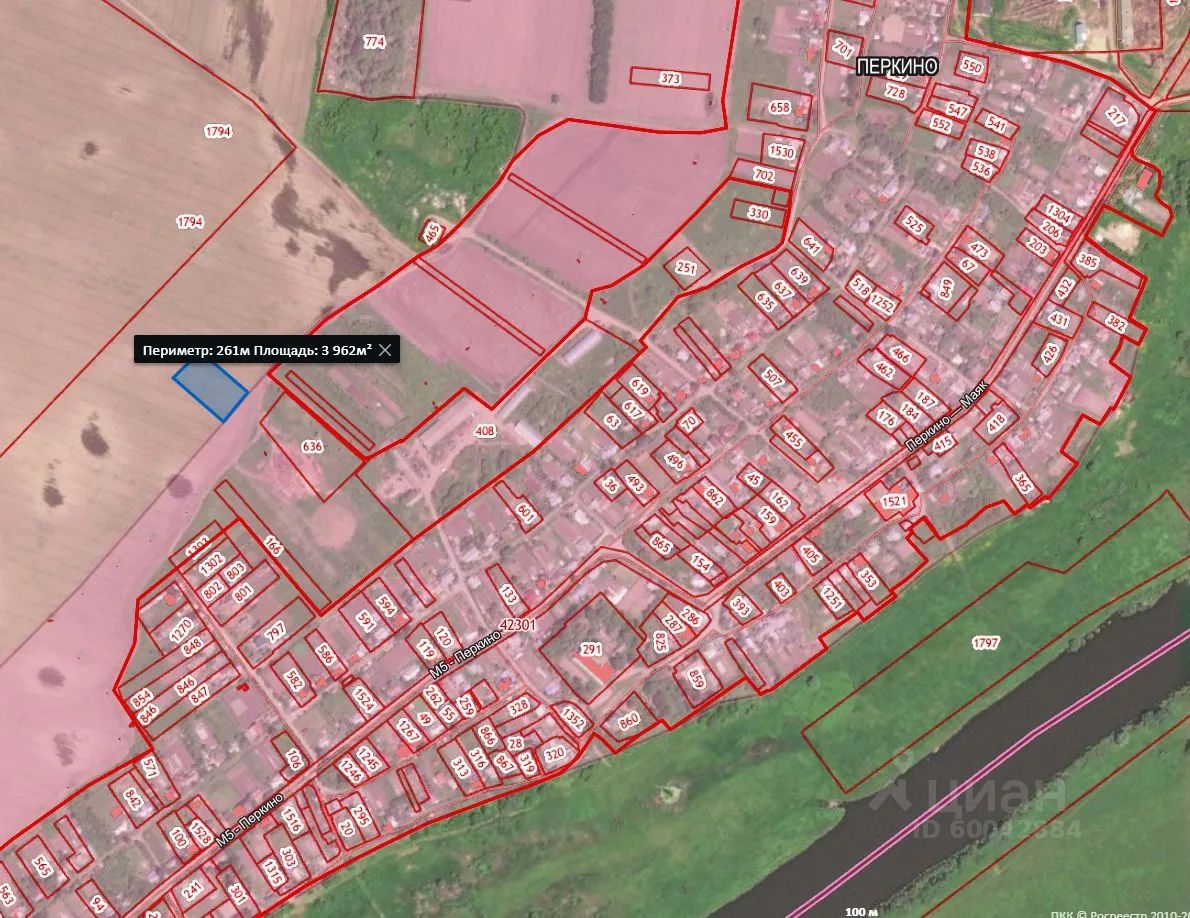
Task: Select parcel labeled 393
Action: (x=741, y=606)
